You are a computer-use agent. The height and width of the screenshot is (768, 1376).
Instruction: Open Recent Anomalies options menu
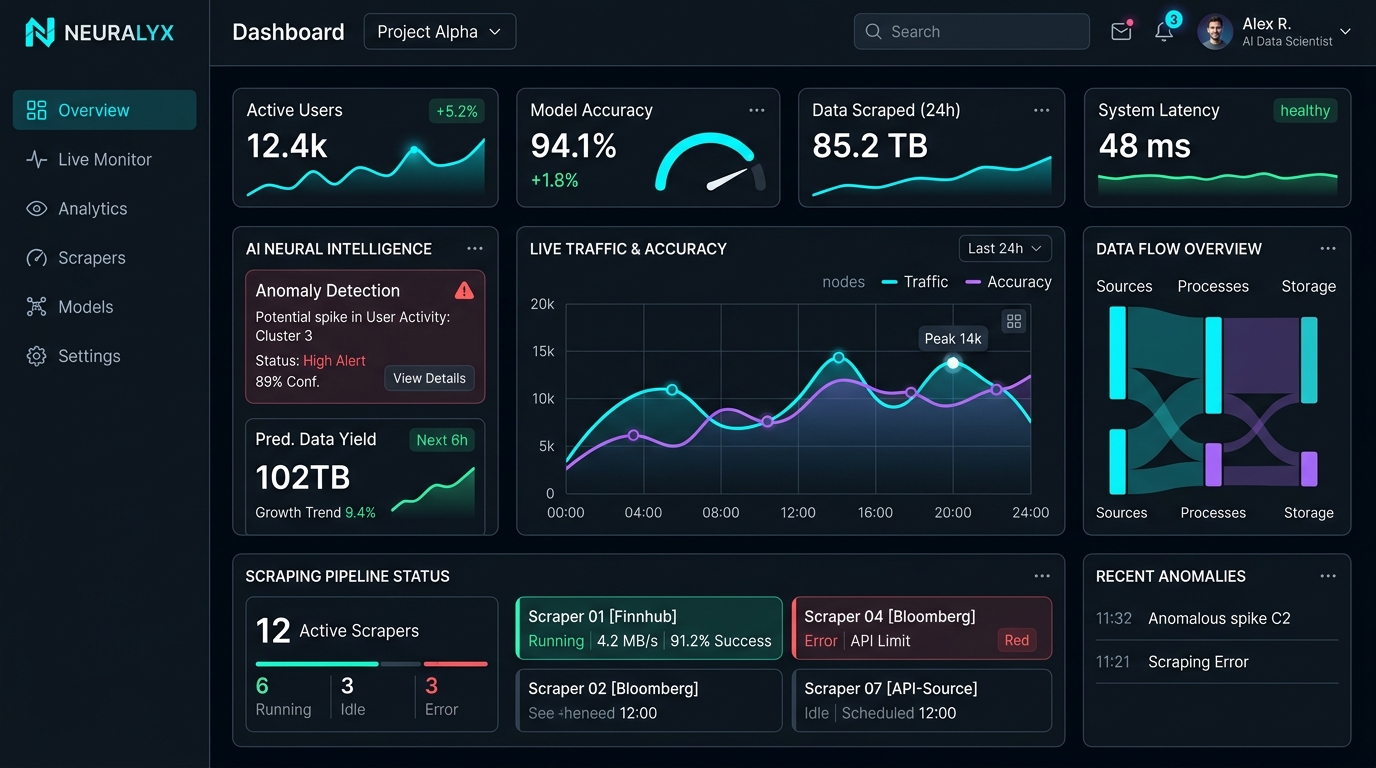point(1328,576)
